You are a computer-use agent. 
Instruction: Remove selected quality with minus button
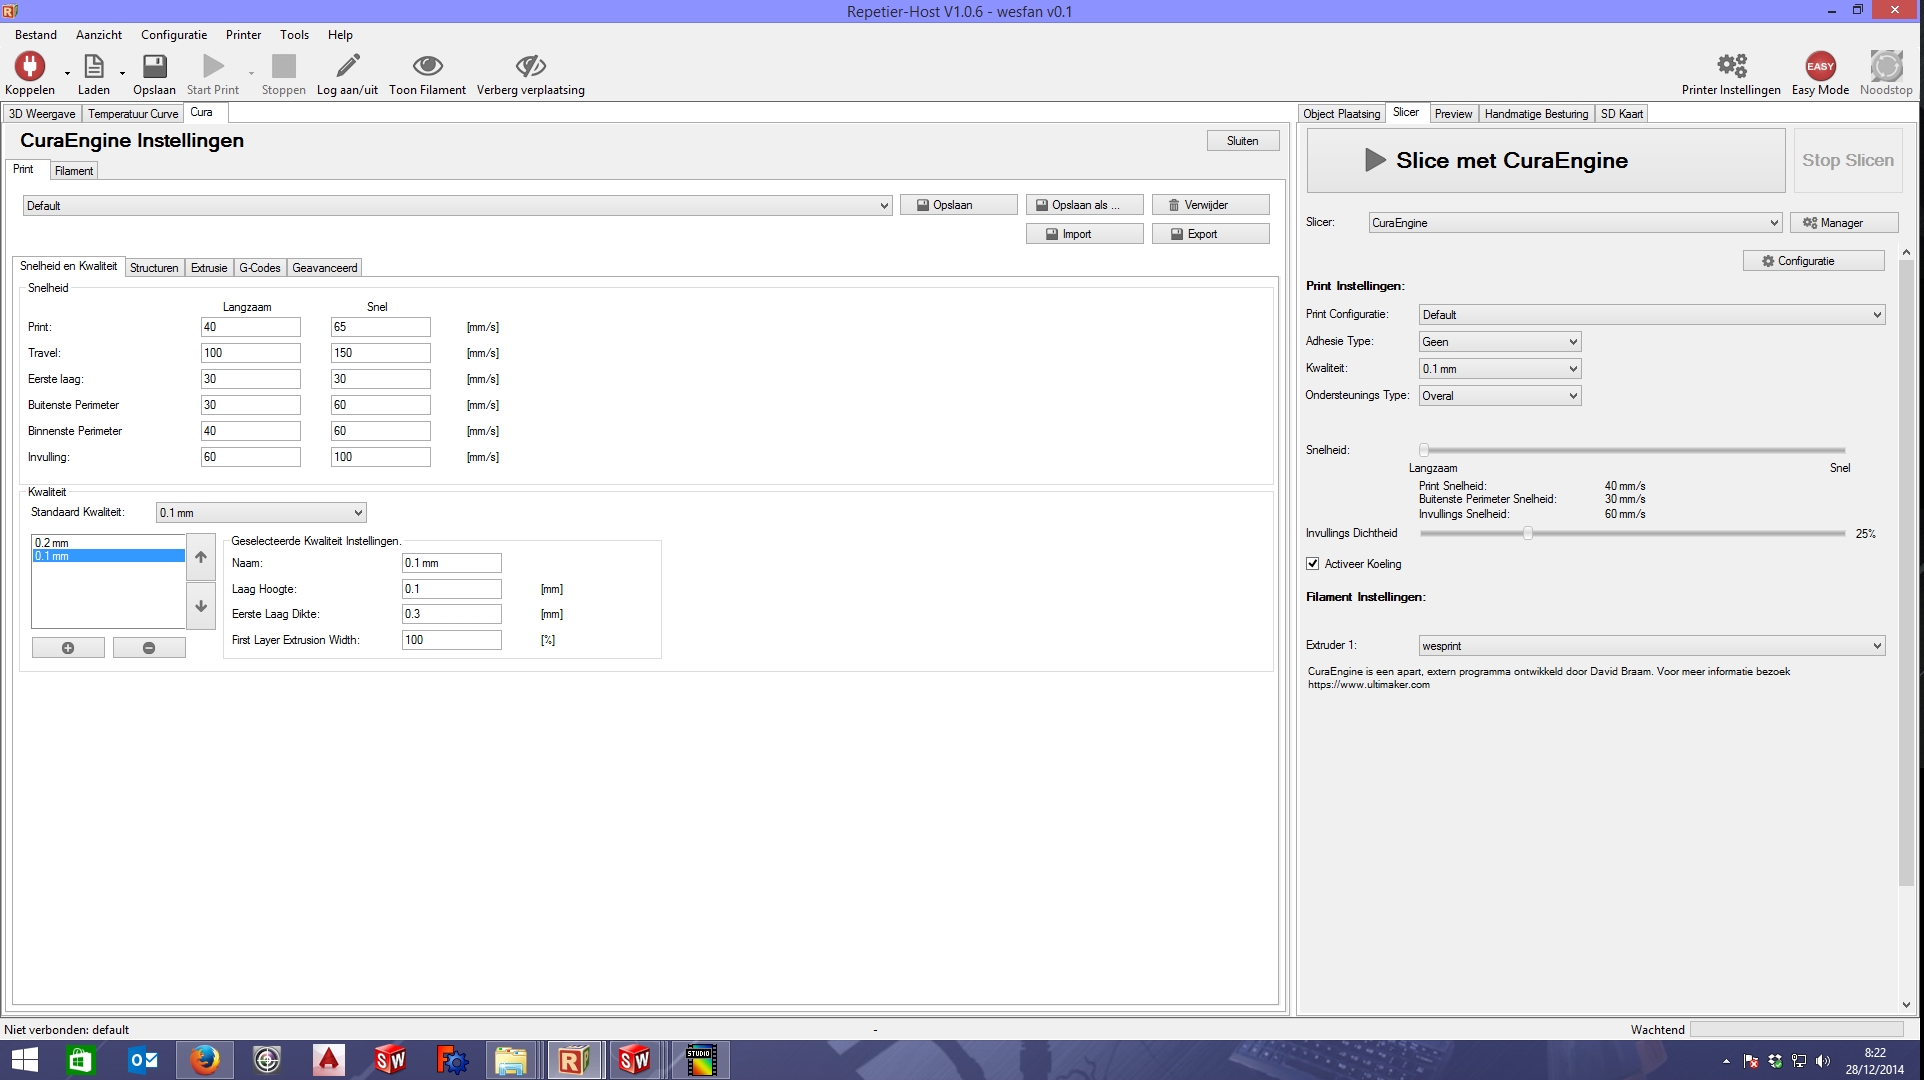click(149, 648)
